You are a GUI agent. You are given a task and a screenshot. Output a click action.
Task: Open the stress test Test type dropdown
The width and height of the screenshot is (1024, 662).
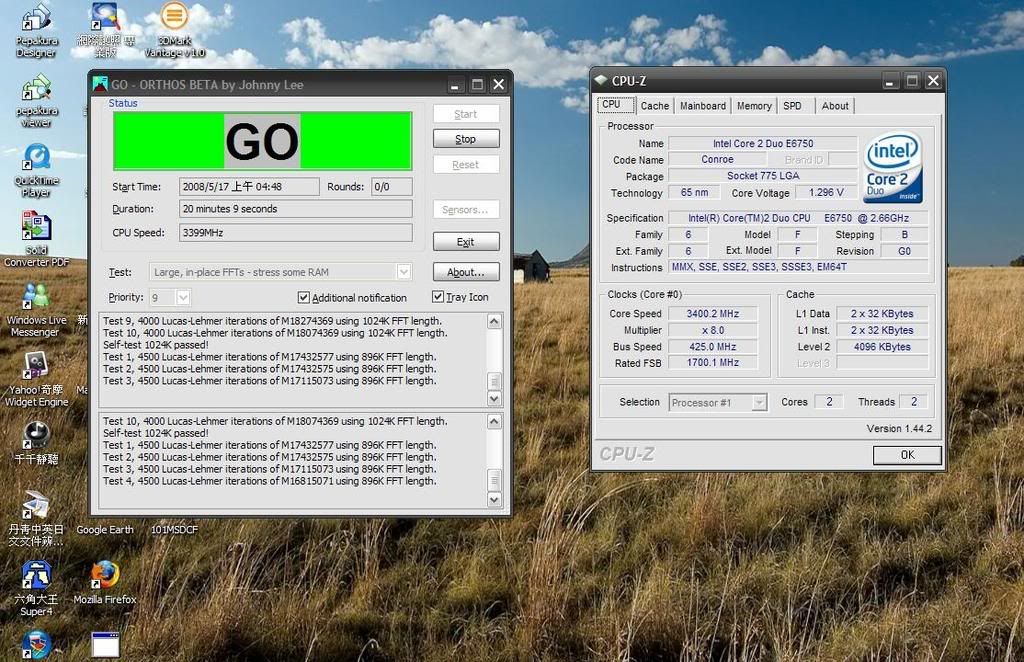tap(403, 272)
